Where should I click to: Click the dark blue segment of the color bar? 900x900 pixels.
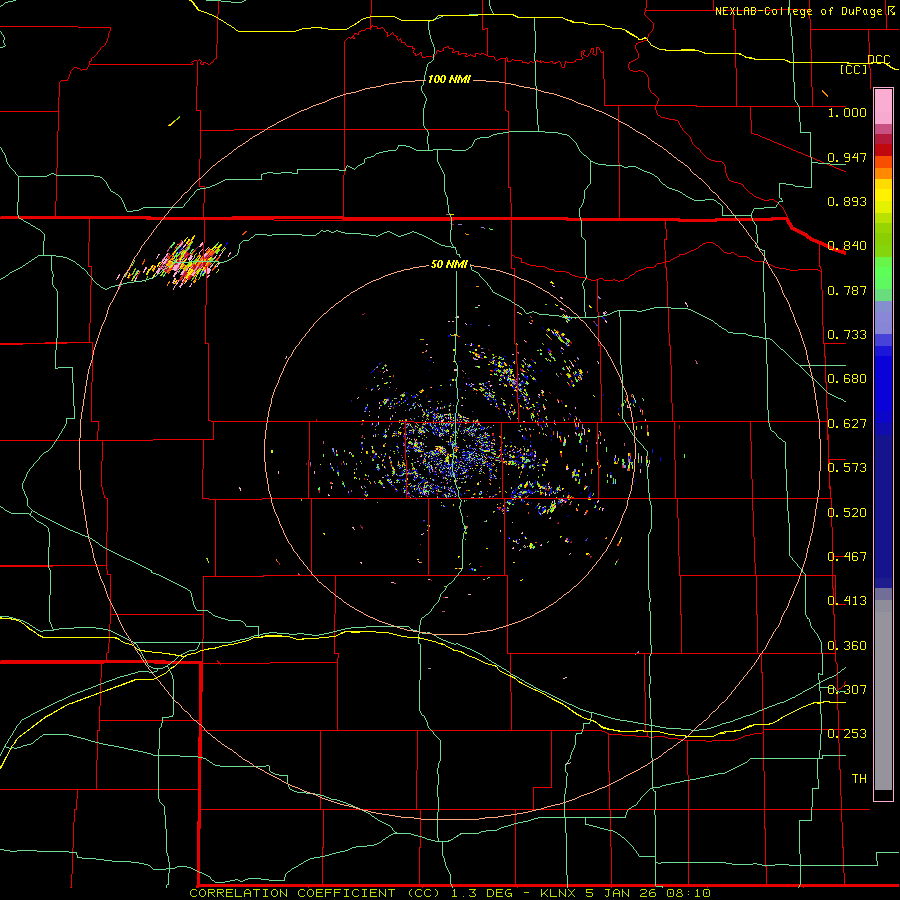(883, 511)
